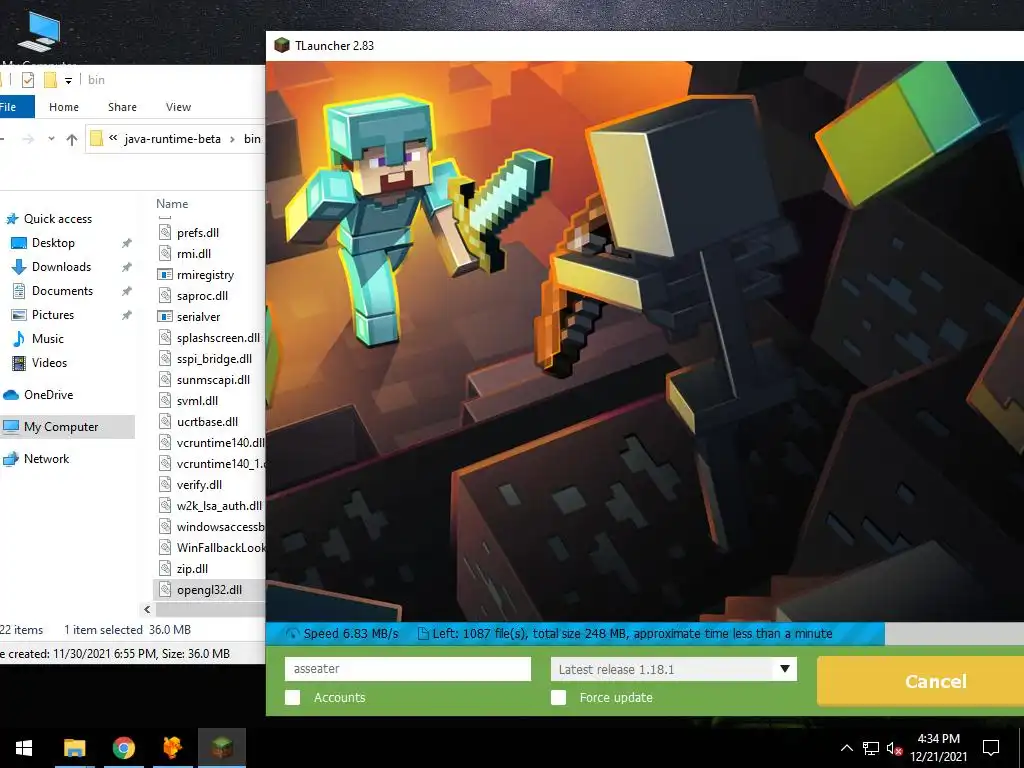Click the pin icon beside Documents
1024x768 pixels.
click(127, 291)
